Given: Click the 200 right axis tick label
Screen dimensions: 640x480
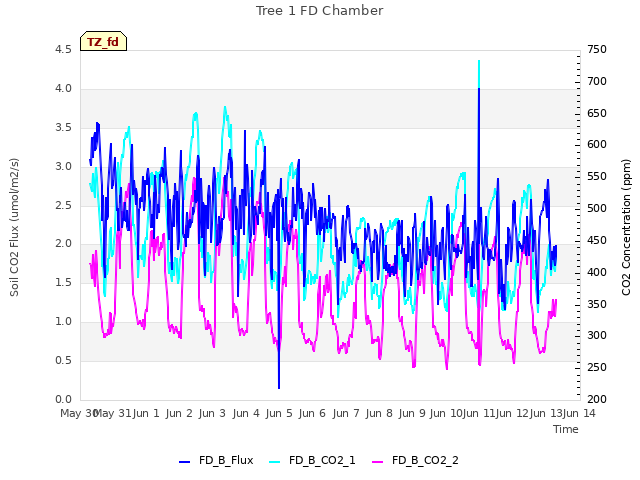Looking at the screenshot, I should click(x=597, y=399).
